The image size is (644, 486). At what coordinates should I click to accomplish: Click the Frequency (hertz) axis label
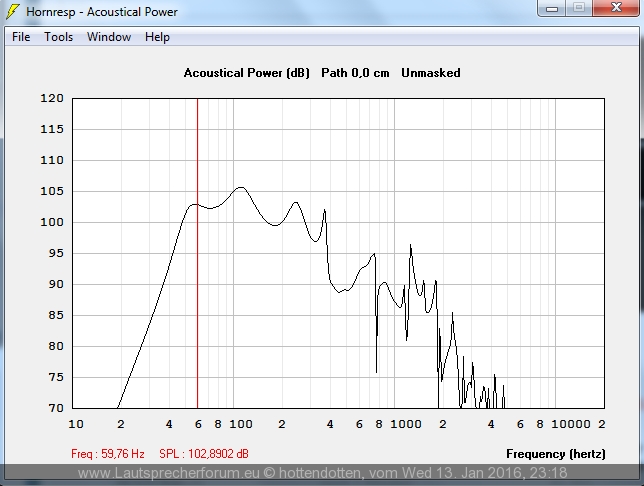point(556,454)
